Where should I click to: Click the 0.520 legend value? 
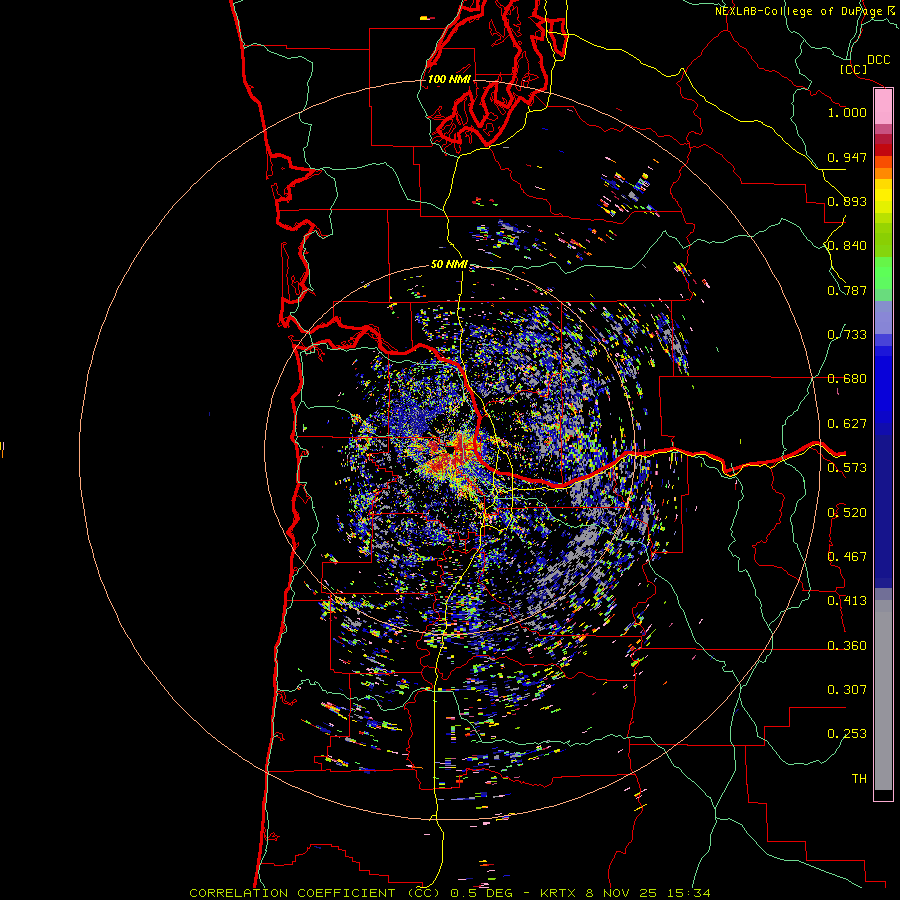point(847,513)
